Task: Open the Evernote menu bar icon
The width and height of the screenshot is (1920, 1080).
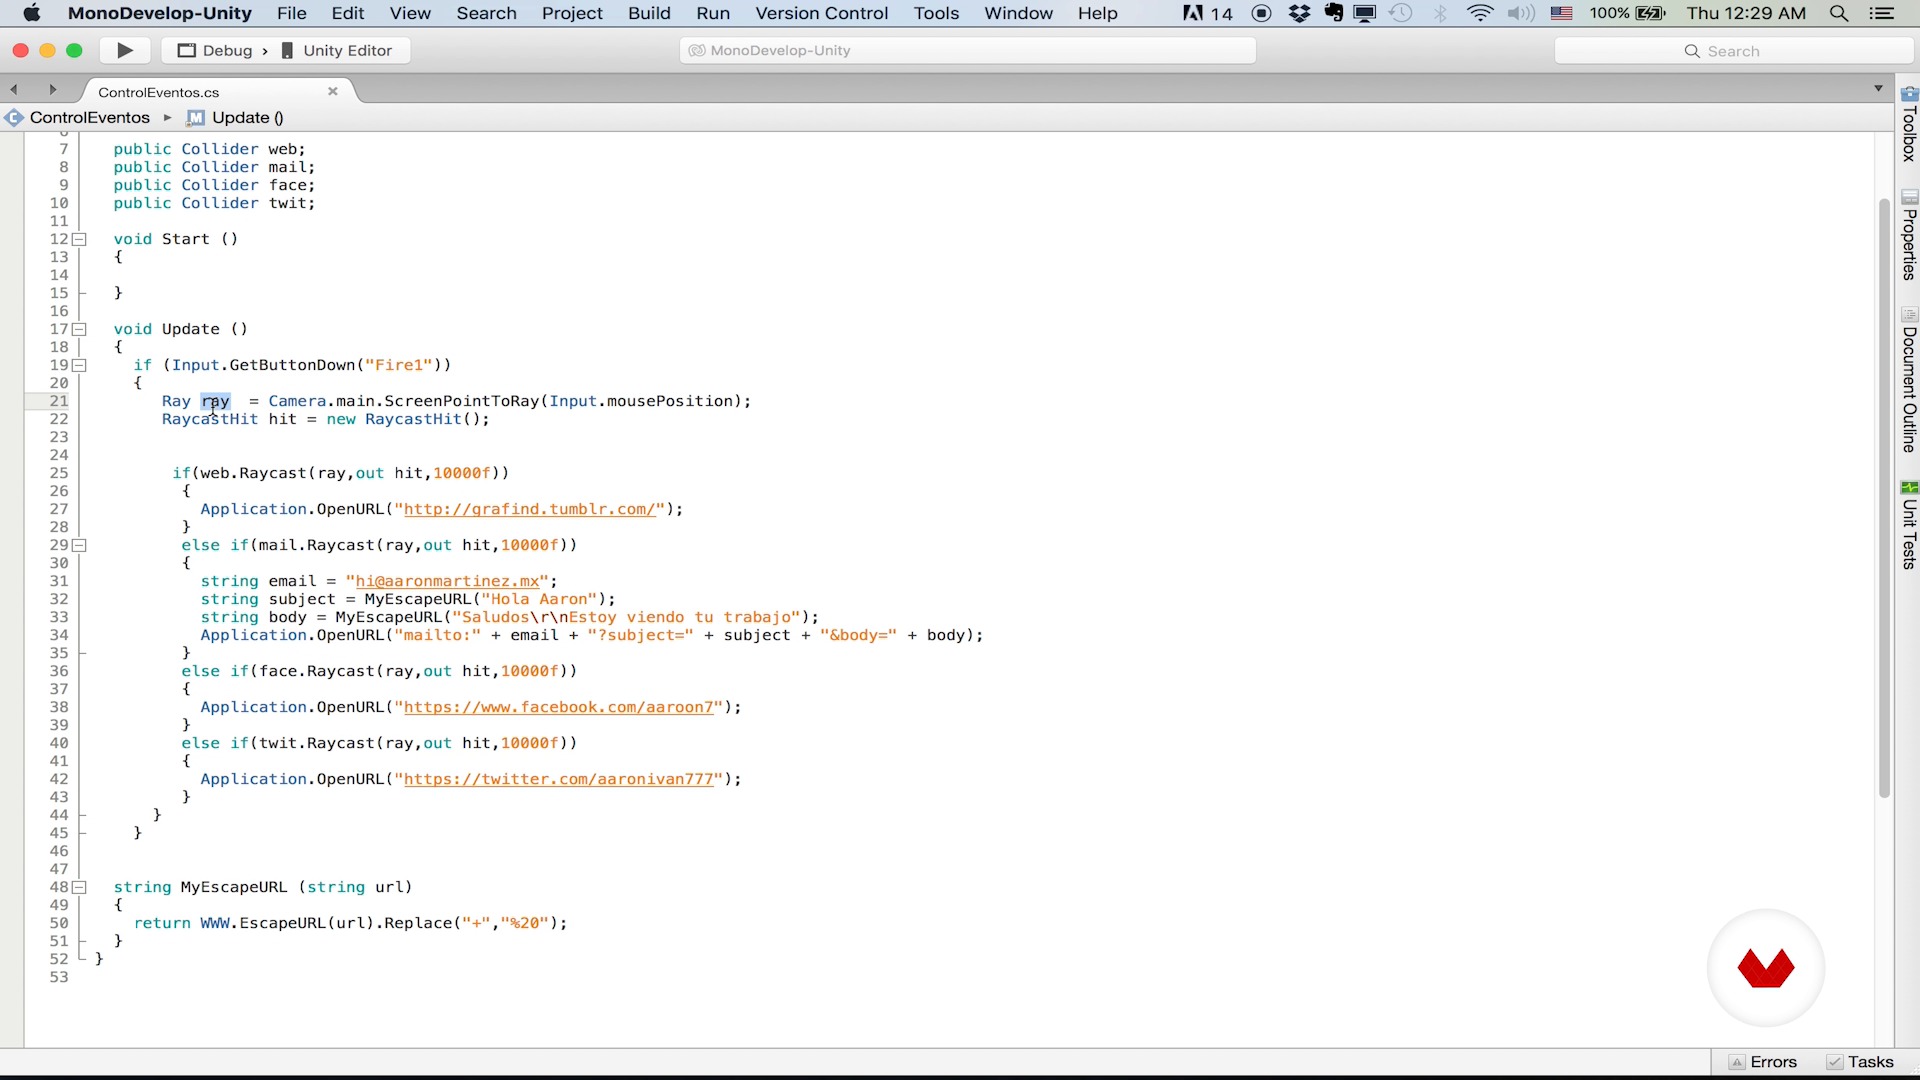Action: tap(1334, 13)
